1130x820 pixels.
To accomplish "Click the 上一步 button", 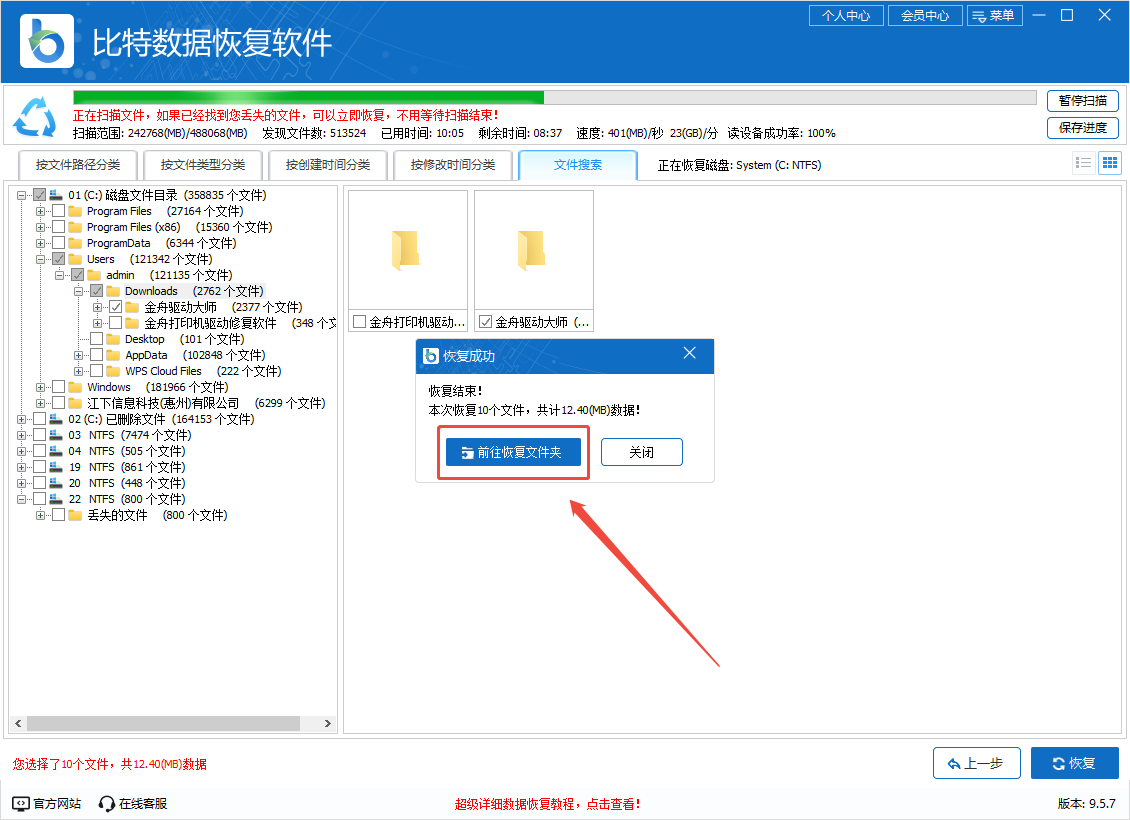I will tap(976, 763).
